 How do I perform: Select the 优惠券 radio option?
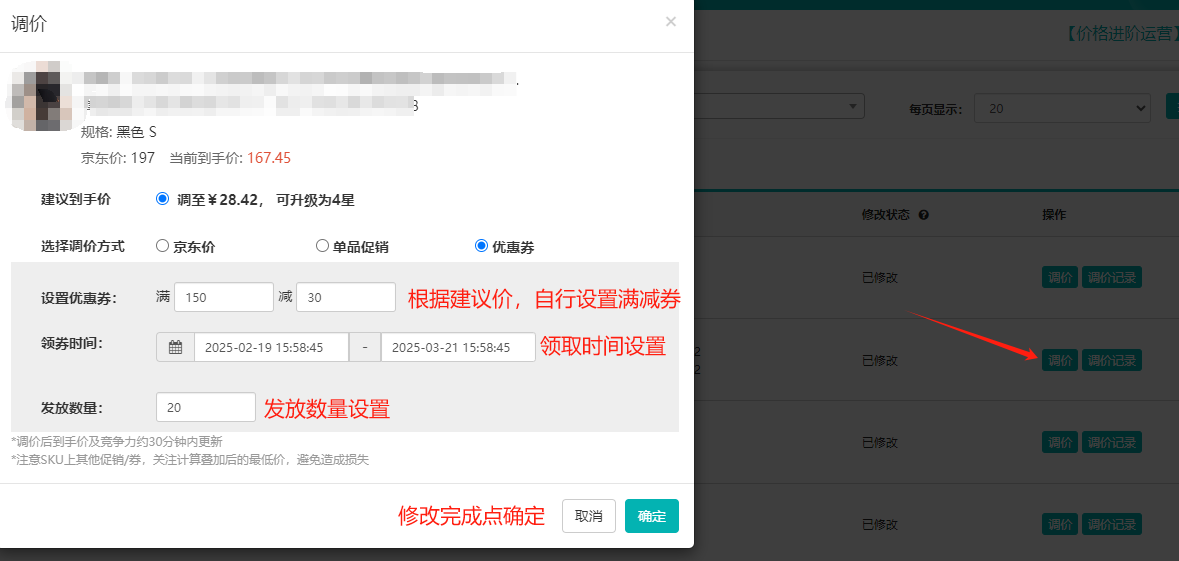point(481,245)
